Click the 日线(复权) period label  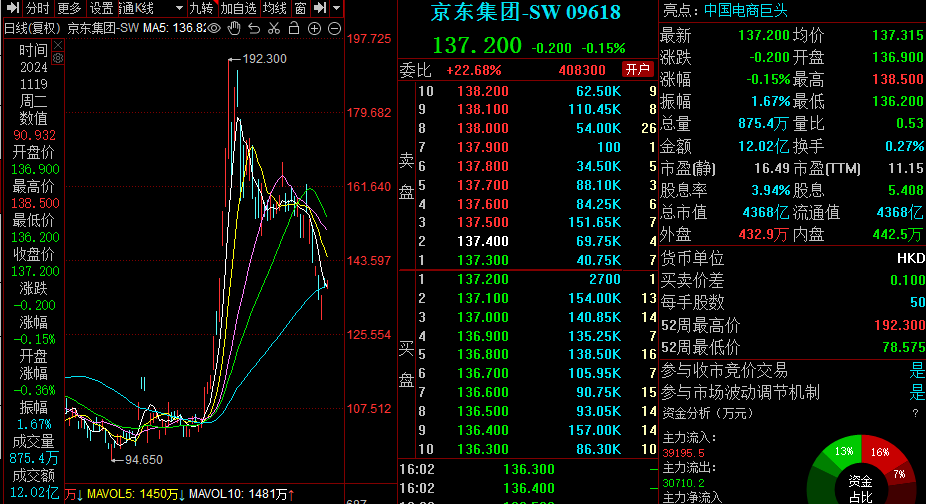(32, 28)
